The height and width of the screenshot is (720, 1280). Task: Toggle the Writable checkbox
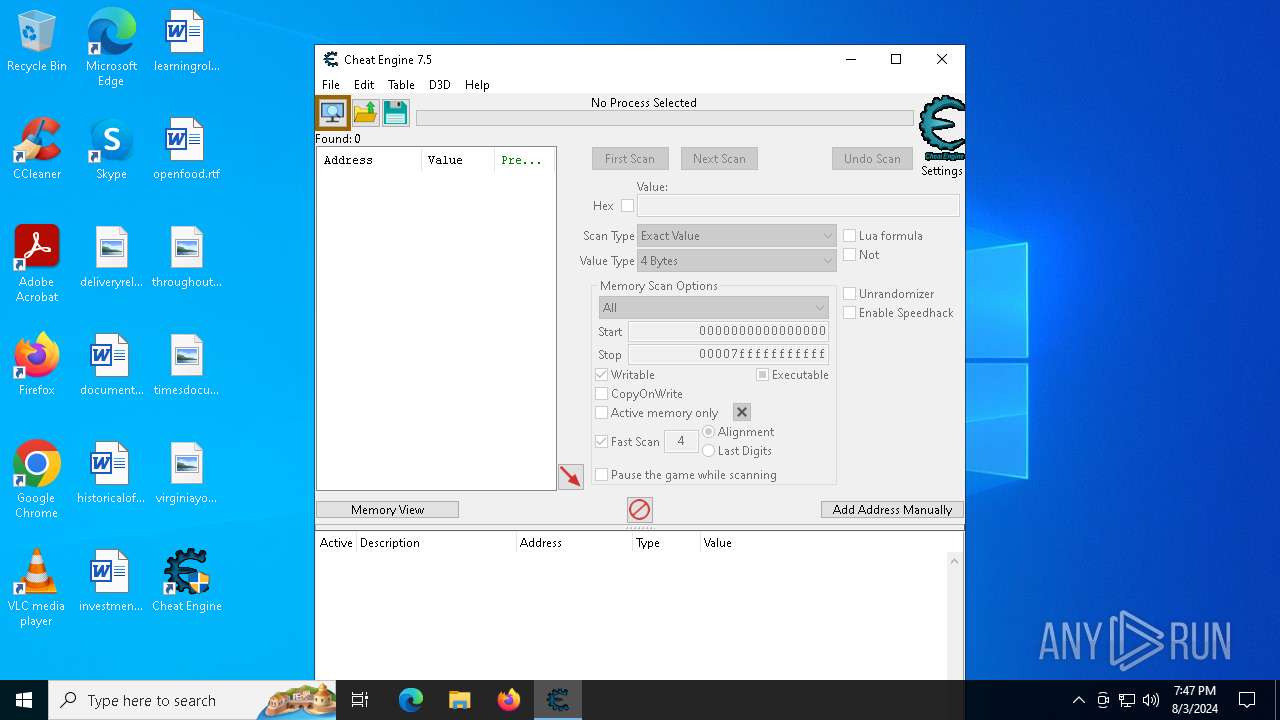coord(601,375)
